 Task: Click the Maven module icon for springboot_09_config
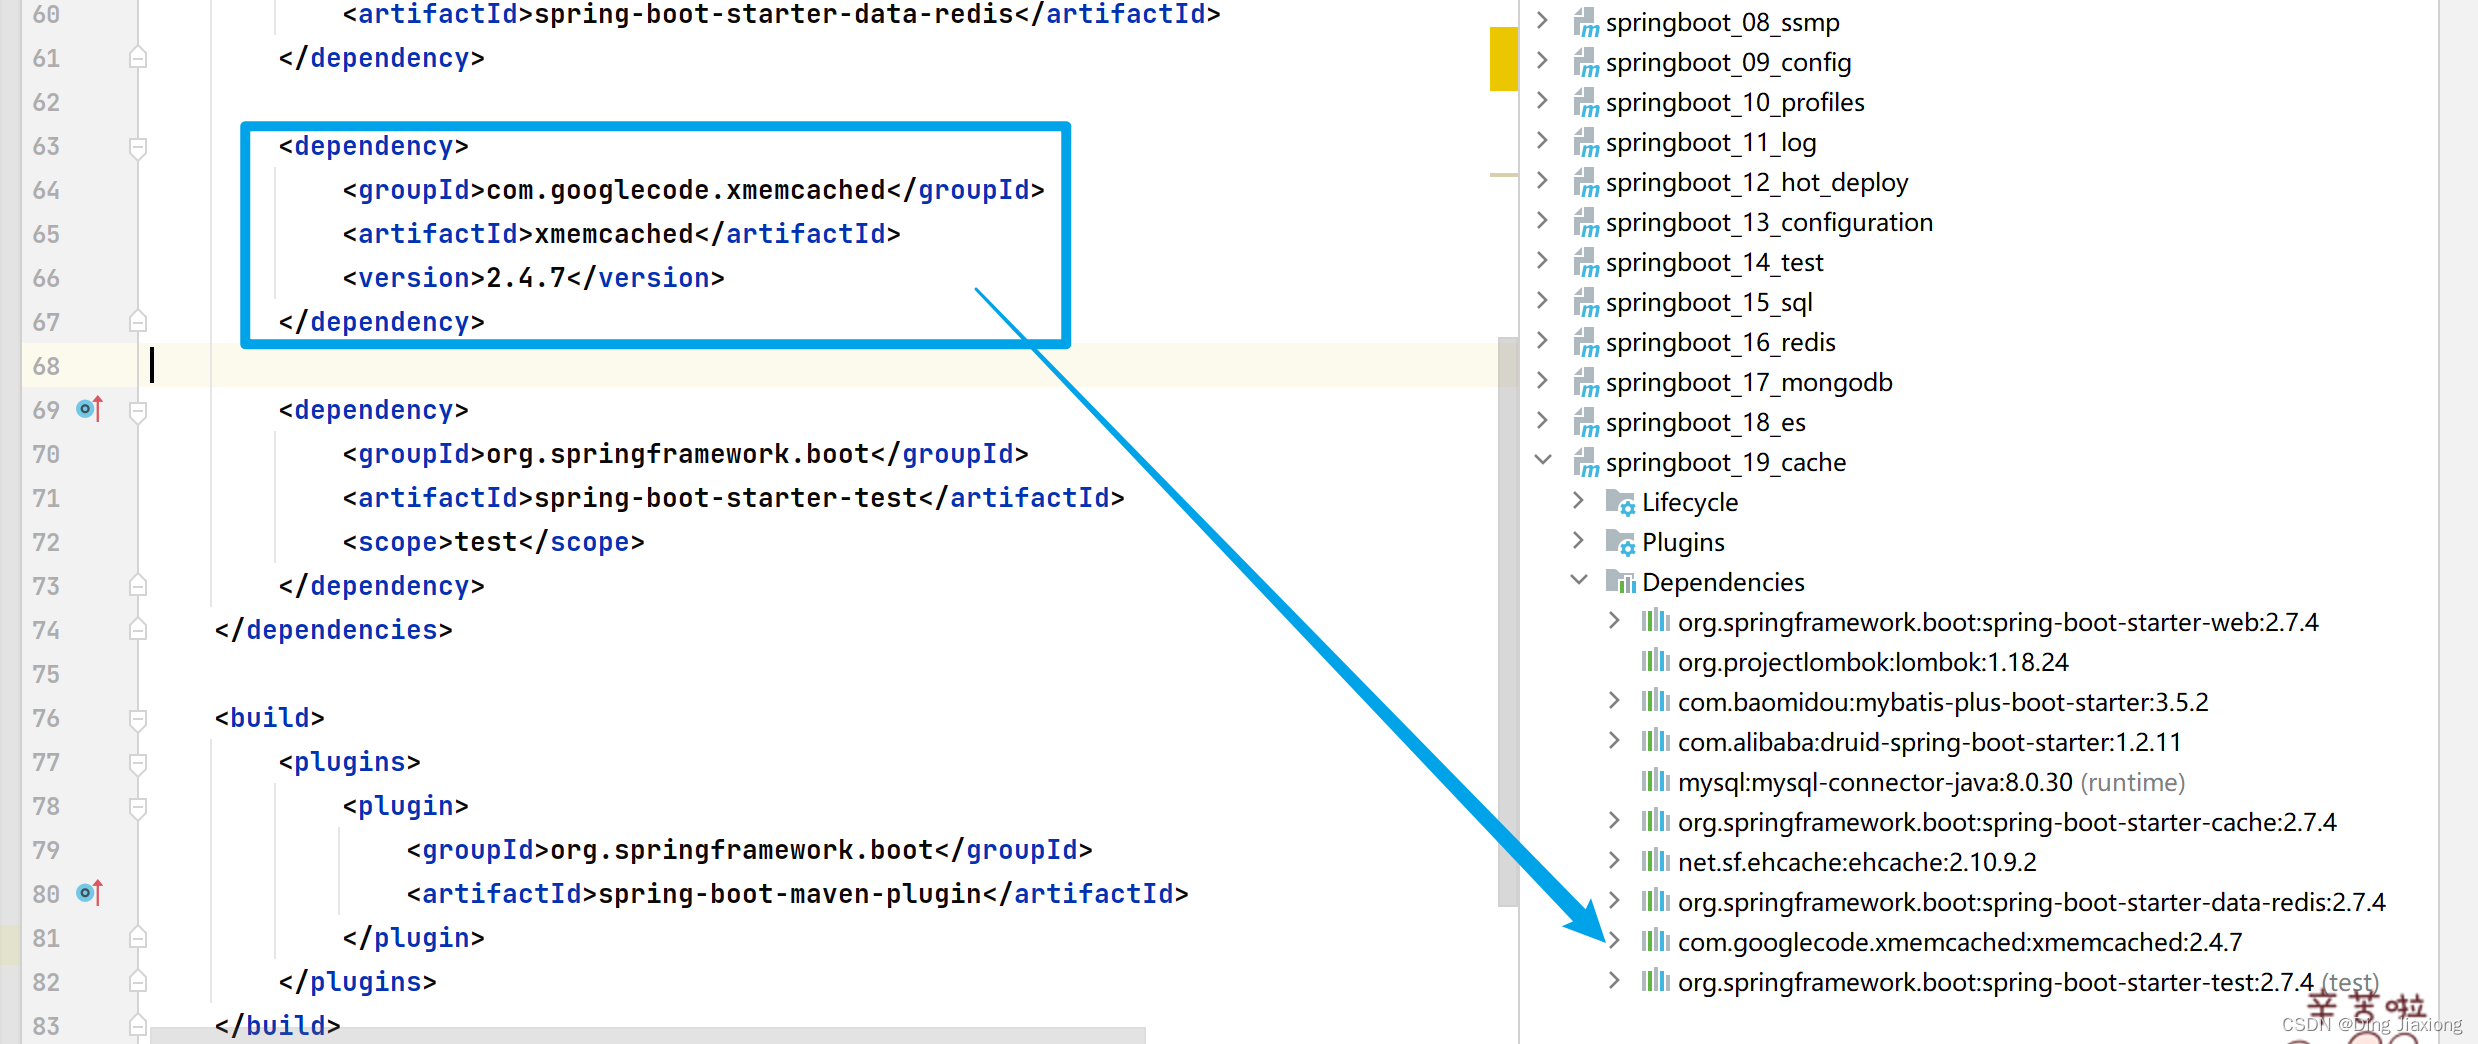1585,62
